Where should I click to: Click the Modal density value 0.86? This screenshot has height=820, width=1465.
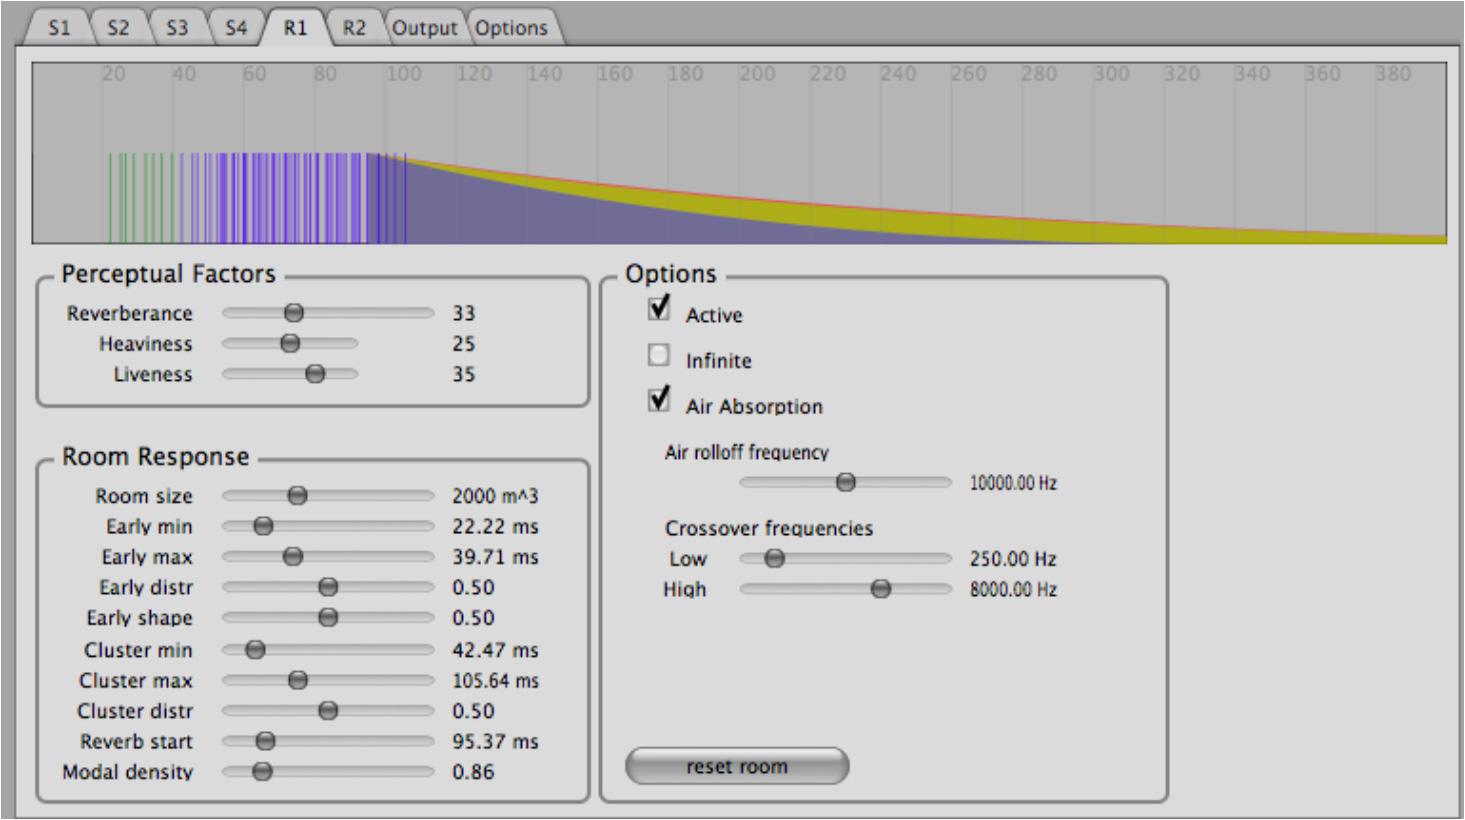[x=473, y=772]
